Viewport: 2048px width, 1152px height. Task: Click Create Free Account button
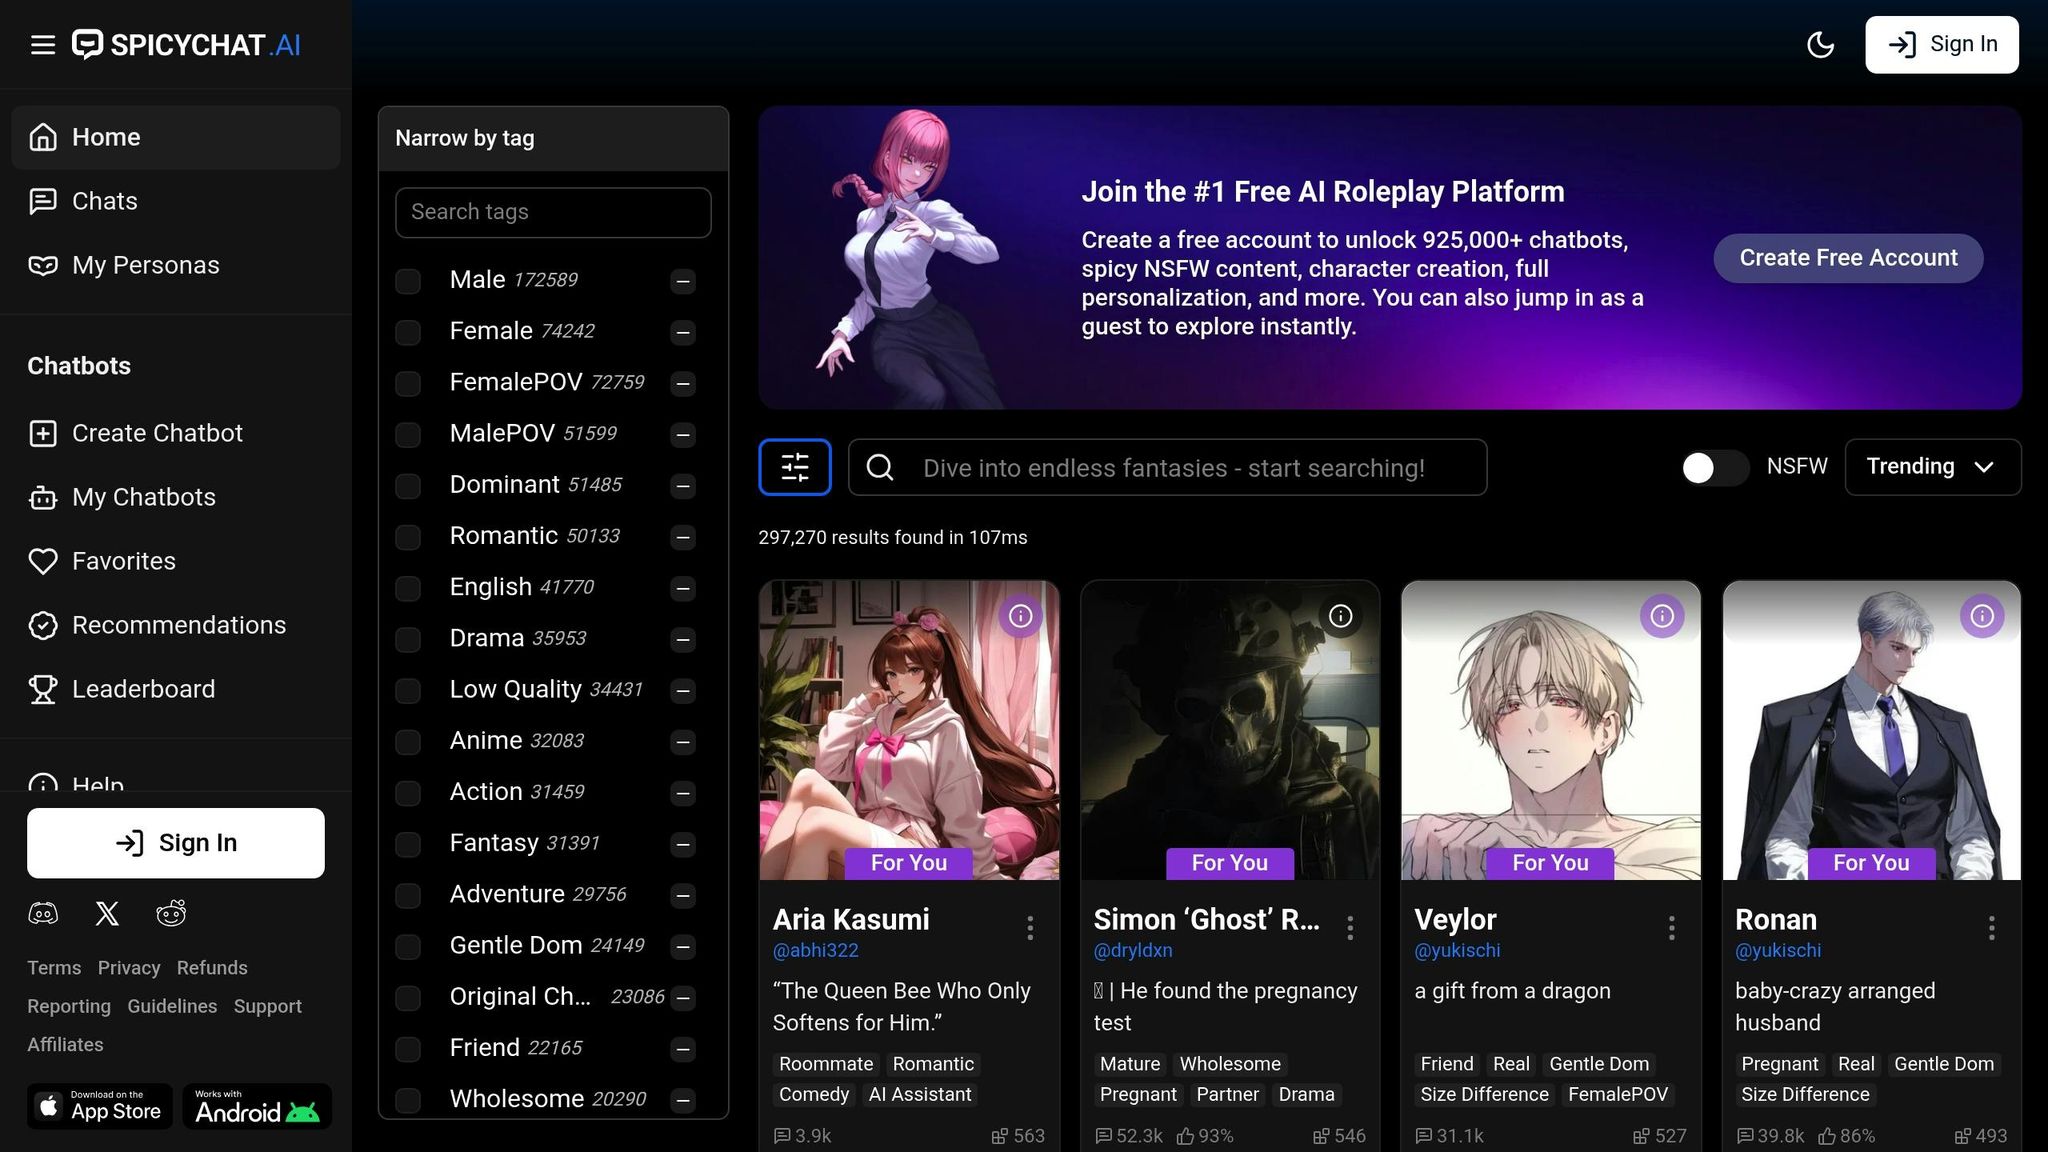(x=1848, y=258)
